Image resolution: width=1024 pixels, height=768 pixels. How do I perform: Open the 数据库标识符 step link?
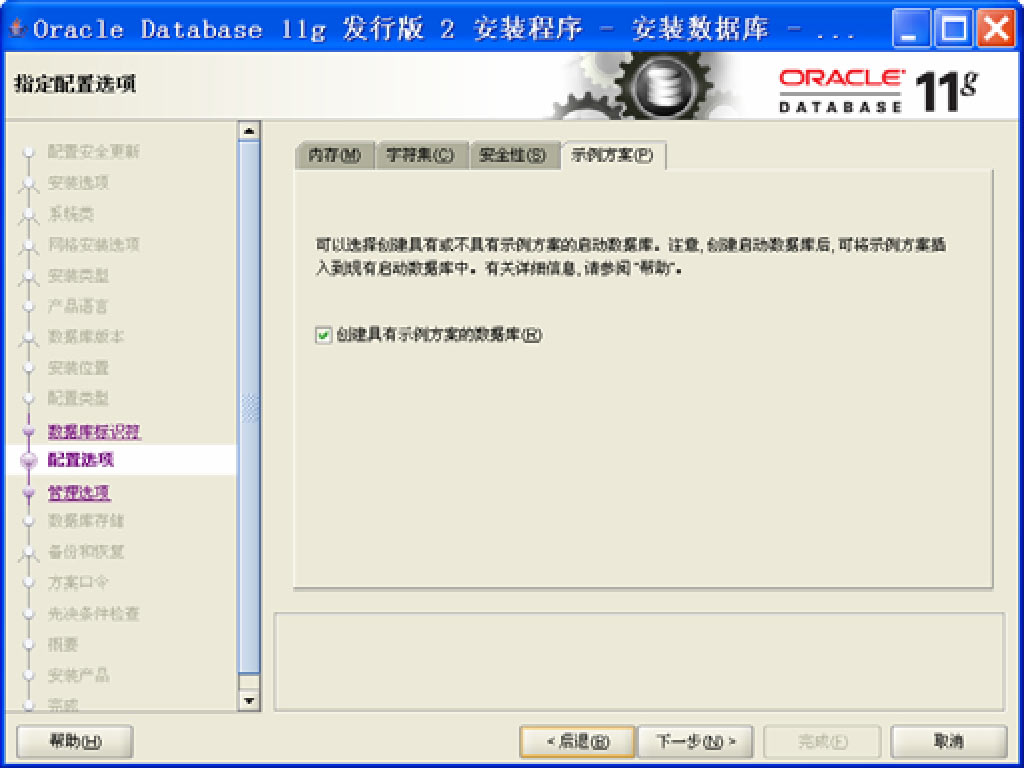94,432
